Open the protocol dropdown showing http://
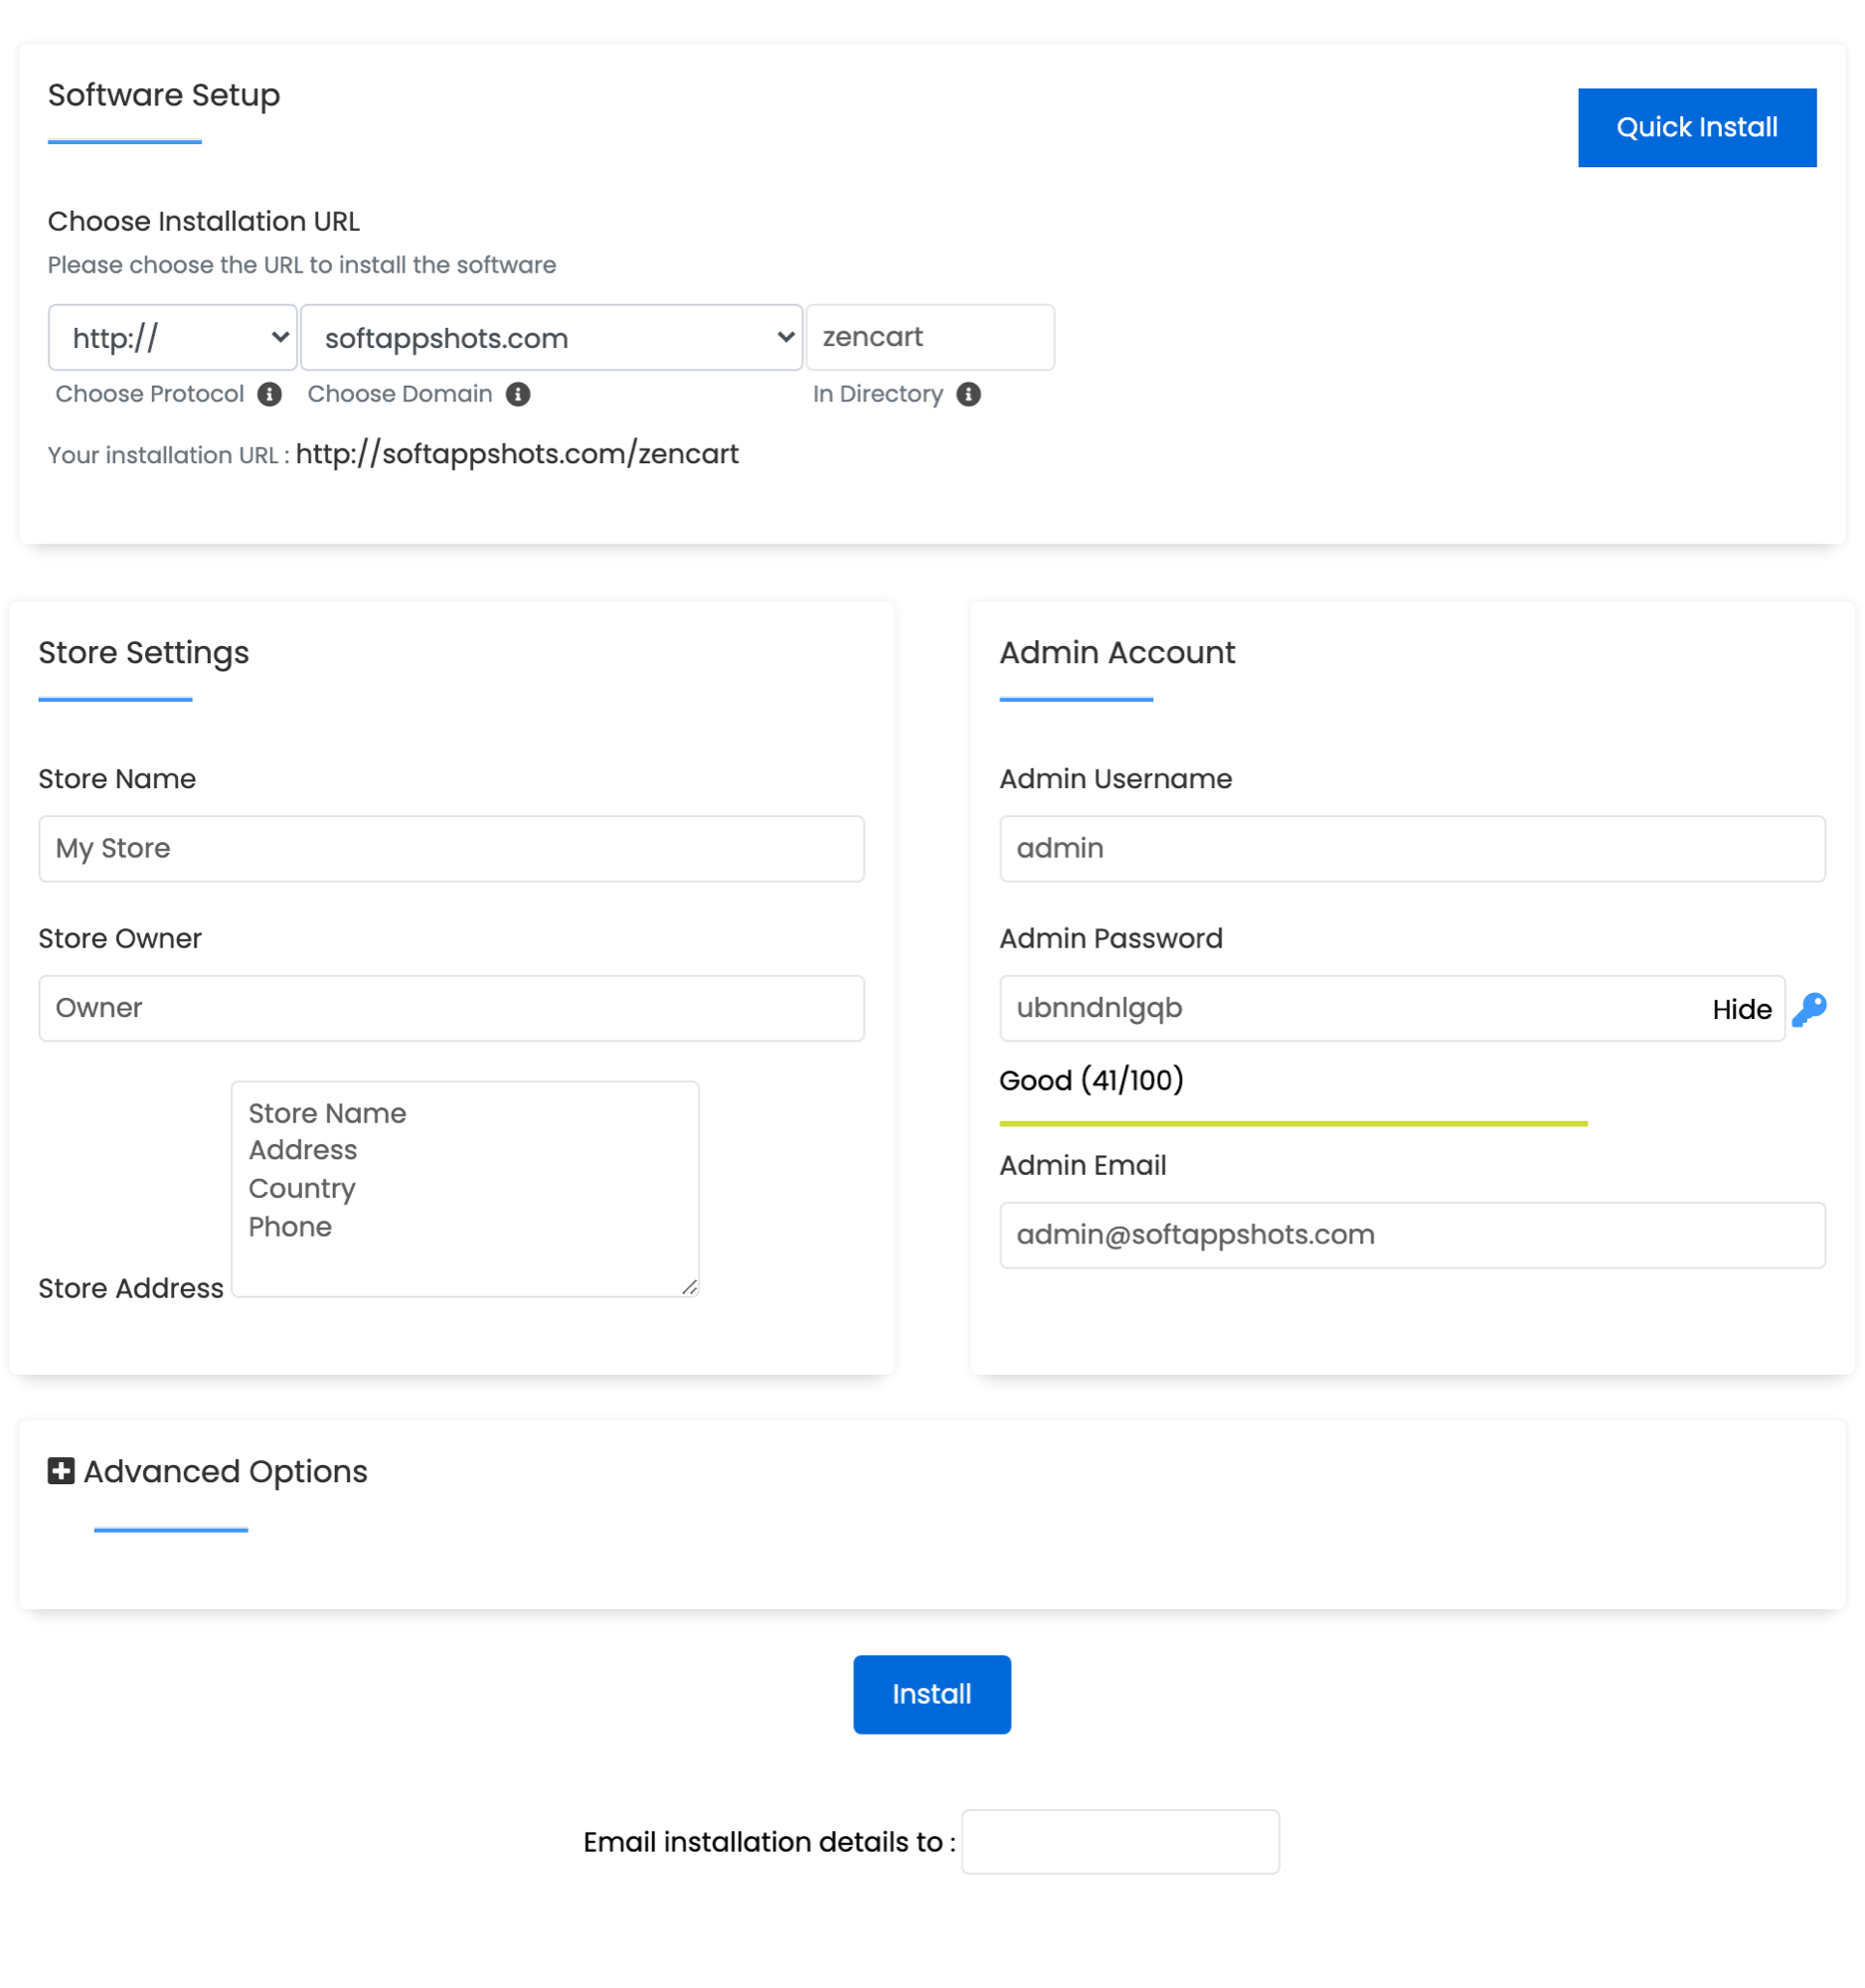The height and width of the screenshot is (1988, 1865). 171,337
